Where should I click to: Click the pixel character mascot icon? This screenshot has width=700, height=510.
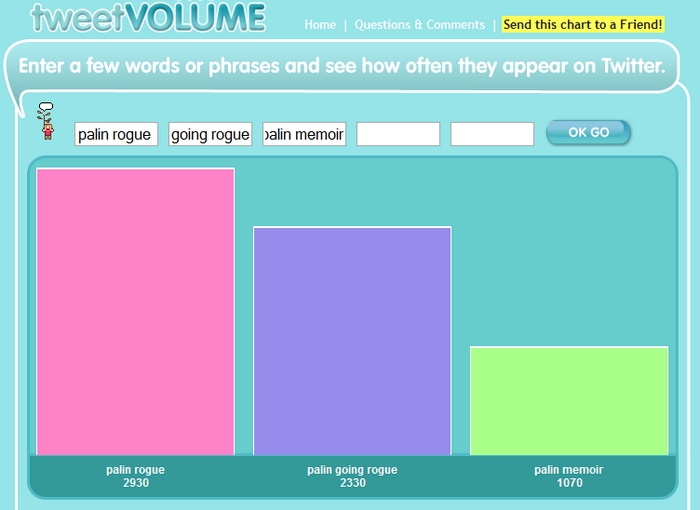(46, 121)
